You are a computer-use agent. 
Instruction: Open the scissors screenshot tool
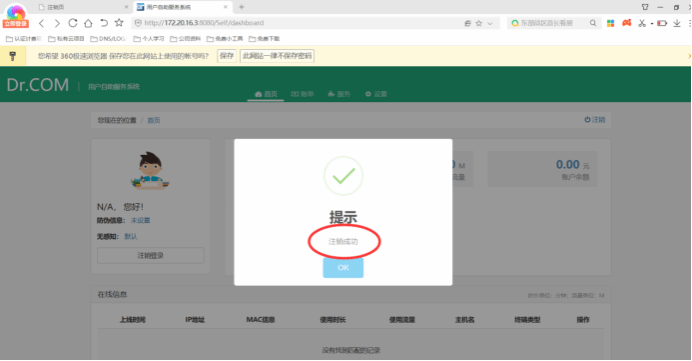tap(642, 23)
